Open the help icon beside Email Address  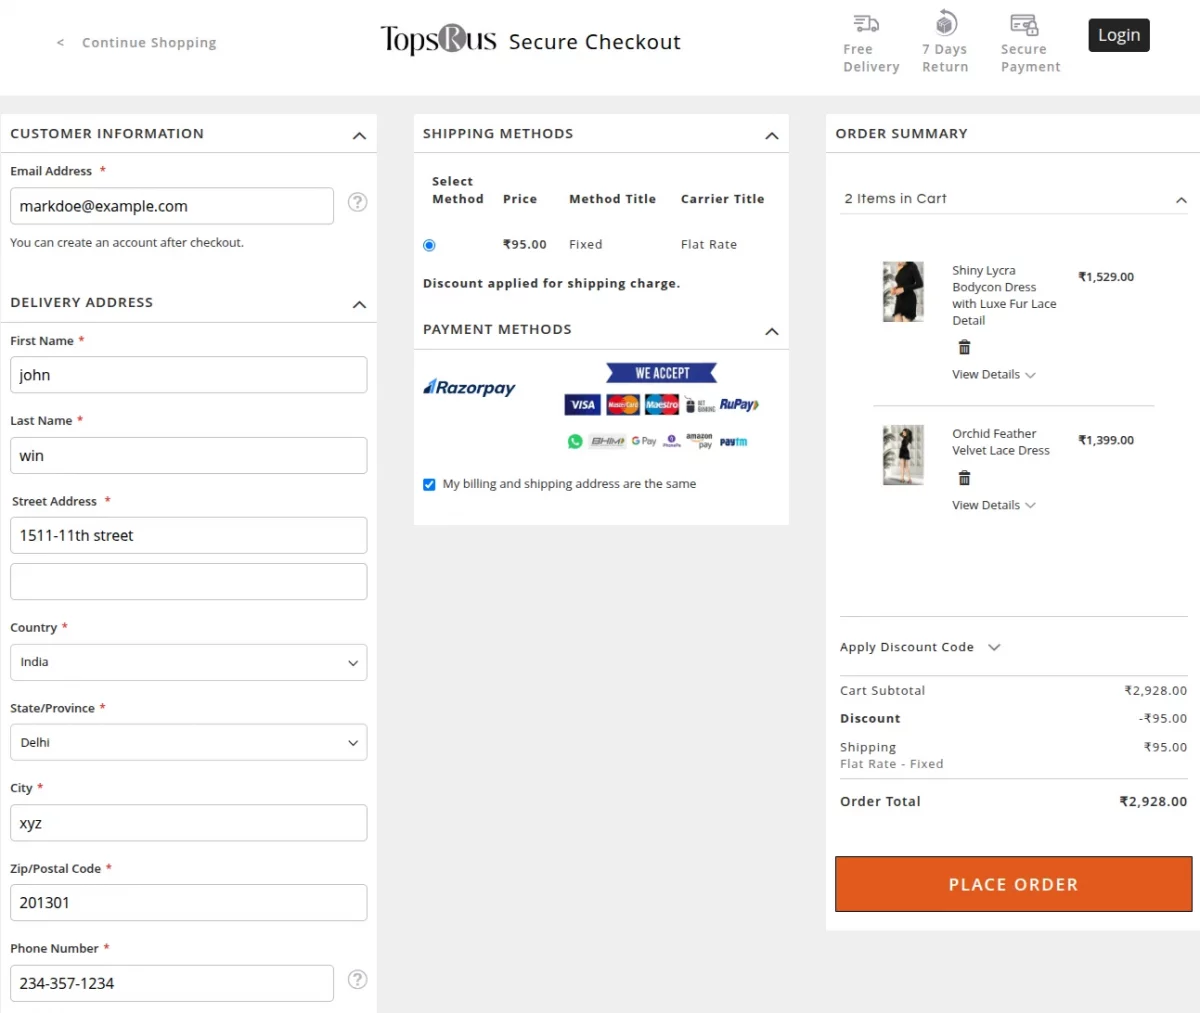357,202
